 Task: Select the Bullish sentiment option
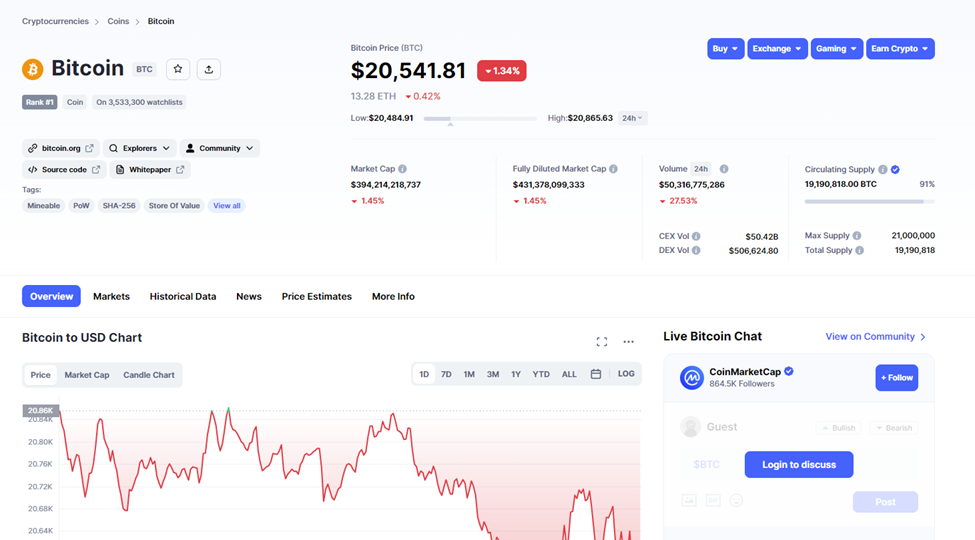click(839, 428)
